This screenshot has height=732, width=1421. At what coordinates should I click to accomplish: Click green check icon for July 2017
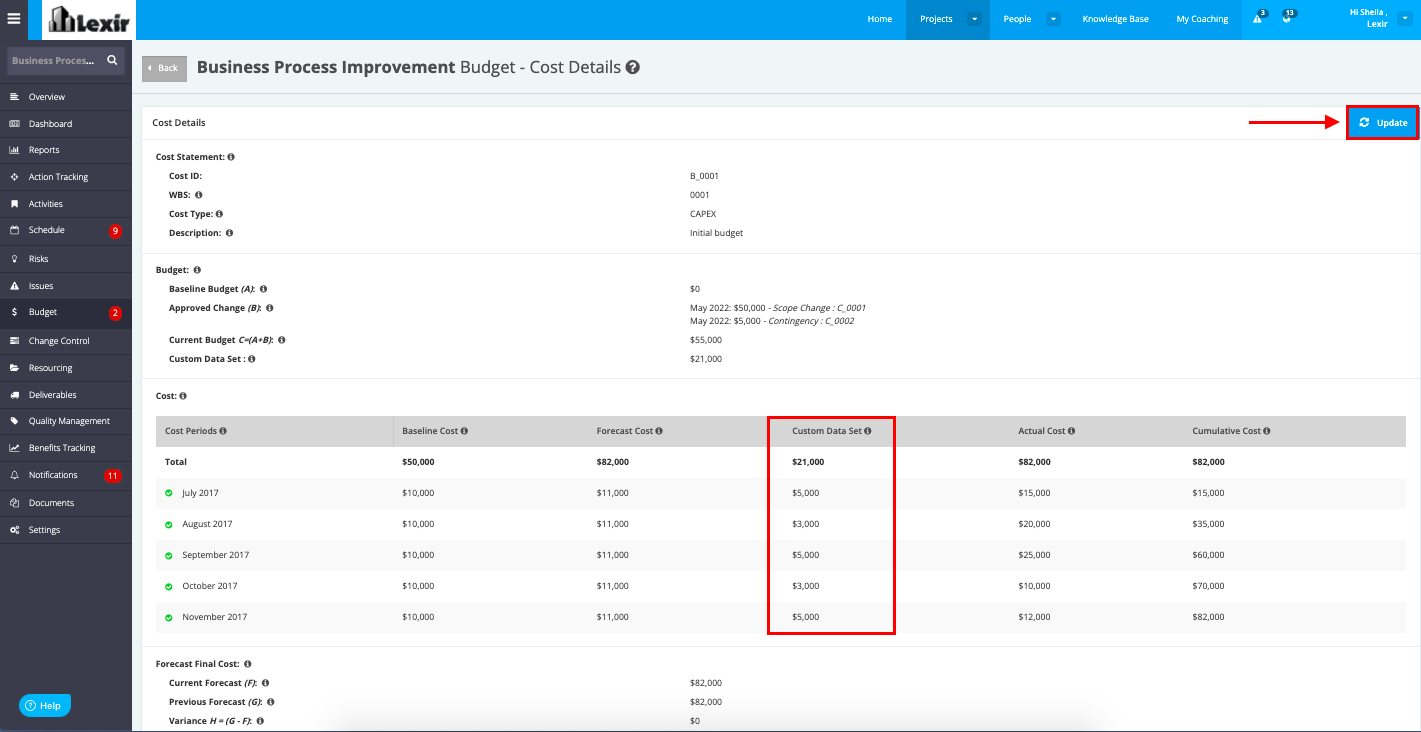point(169,493)
